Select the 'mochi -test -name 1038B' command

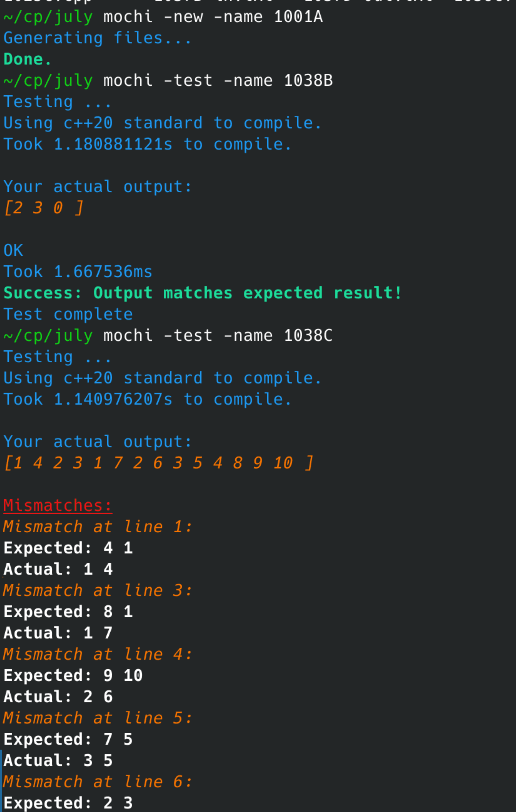218,81
